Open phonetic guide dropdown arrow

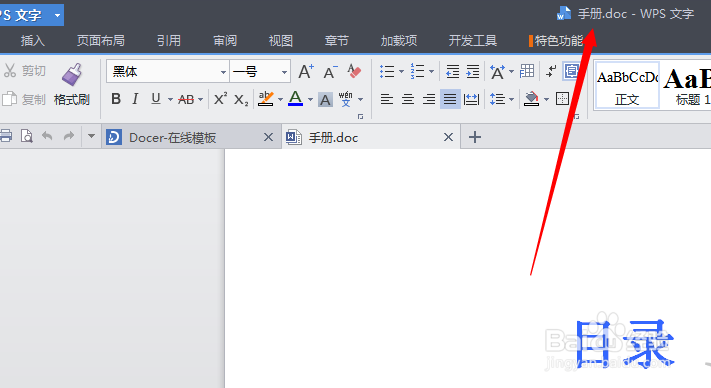point(360,99)
